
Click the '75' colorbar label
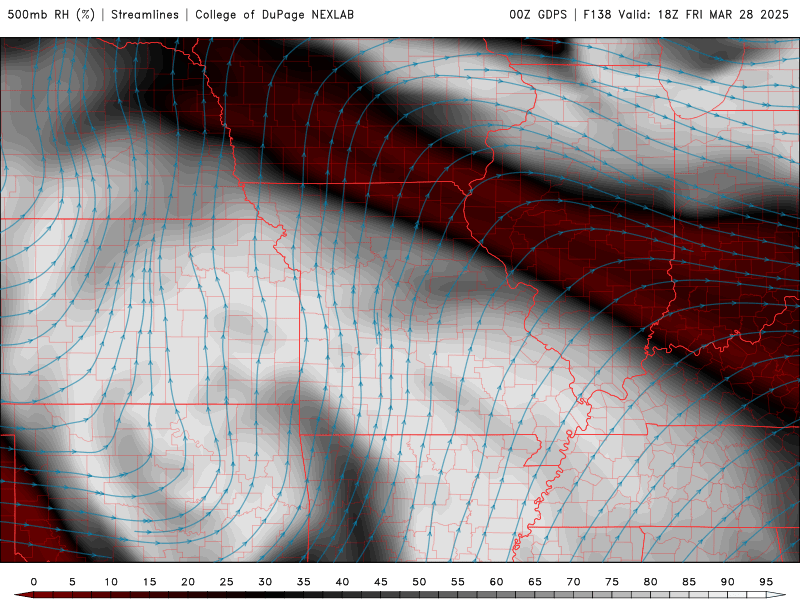[x=612, y=582]
